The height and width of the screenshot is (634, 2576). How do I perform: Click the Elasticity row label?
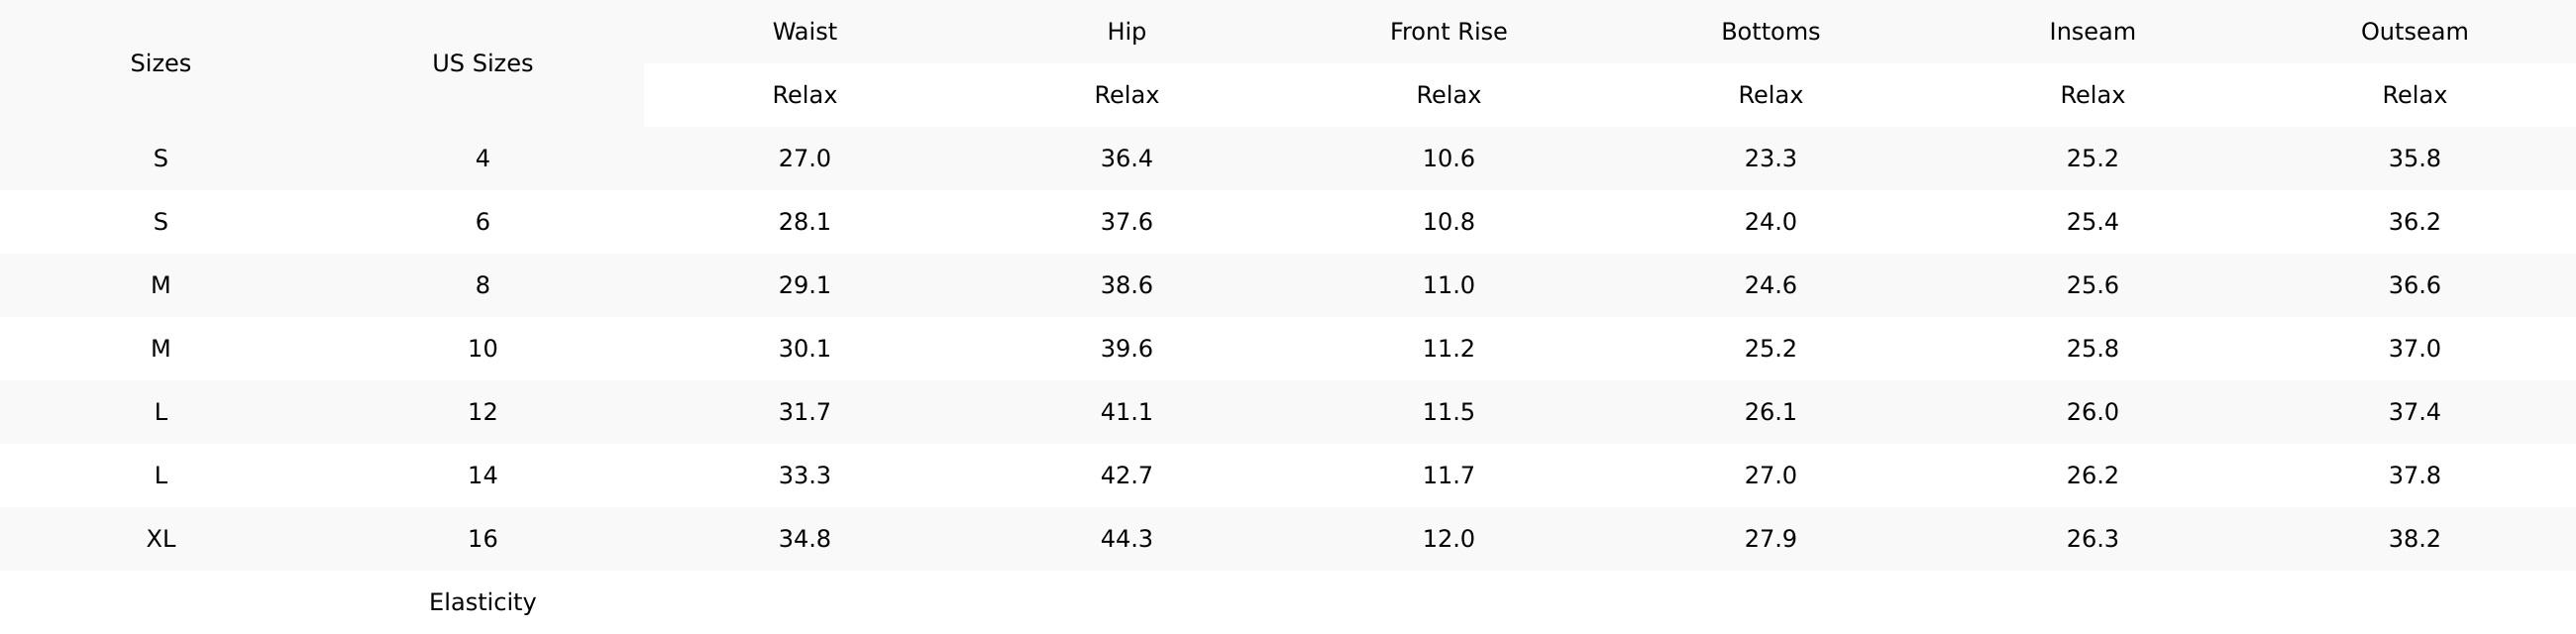coord(482,602)
